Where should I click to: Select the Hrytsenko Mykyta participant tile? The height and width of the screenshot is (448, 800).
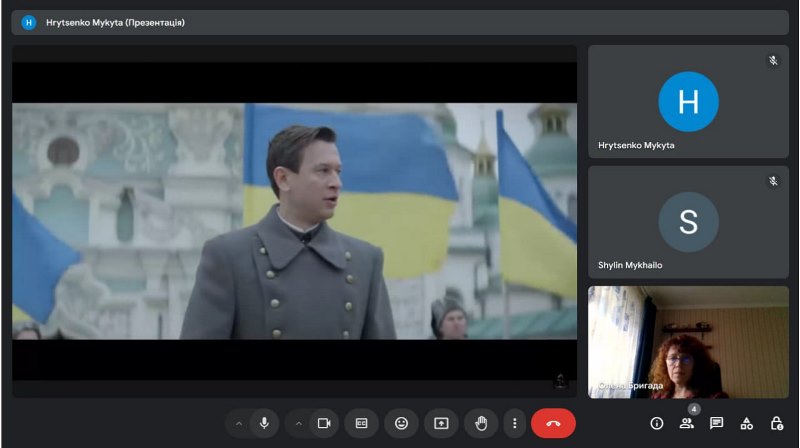(x=688, y=101)
